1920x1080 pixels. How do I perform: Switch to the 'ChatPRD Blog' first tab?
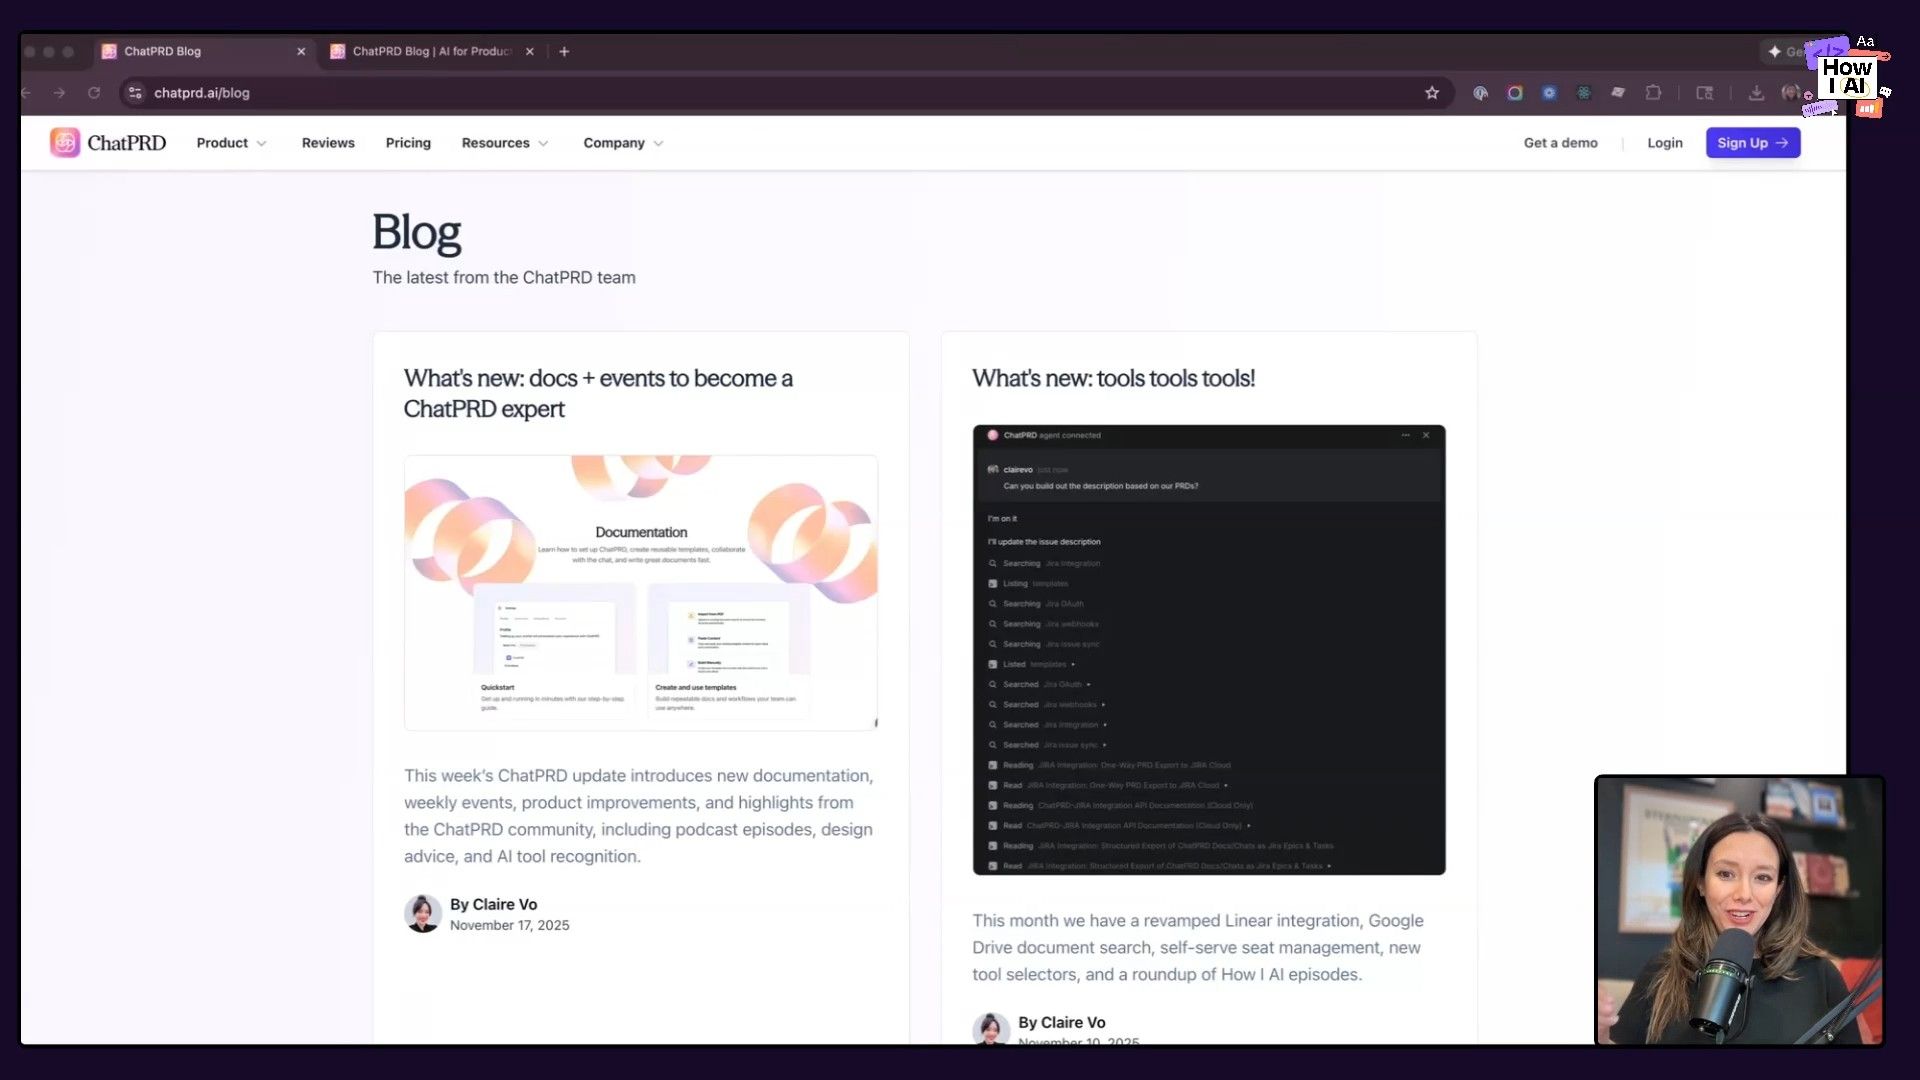[x=204, y=51]
